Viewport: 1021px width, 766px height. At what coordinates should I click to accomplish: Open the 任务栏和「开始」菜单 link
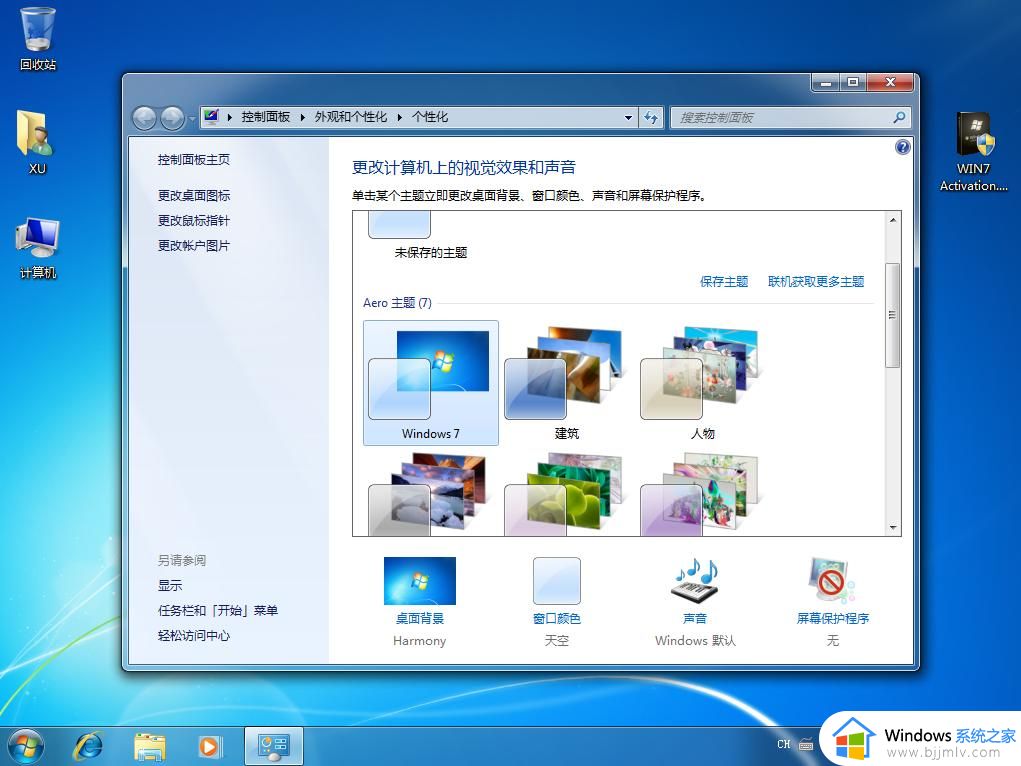(x=217, y=610)
